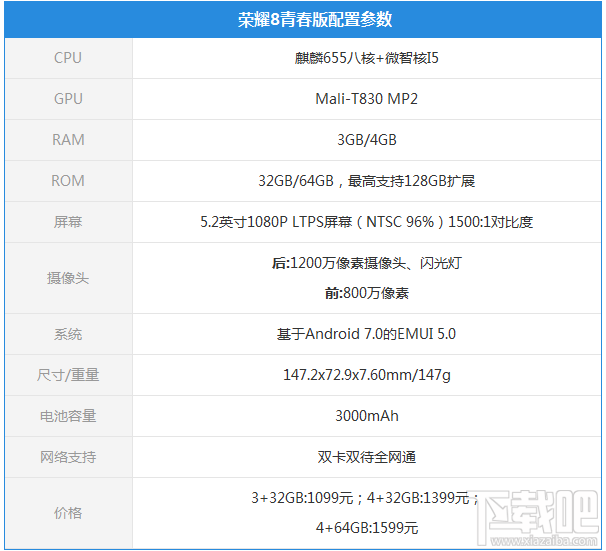The width and height of the screenshot is (606, 551).
Task: Click the line 后:1200万像素摄像头、闪光灯
Action: tap(366, 263)
